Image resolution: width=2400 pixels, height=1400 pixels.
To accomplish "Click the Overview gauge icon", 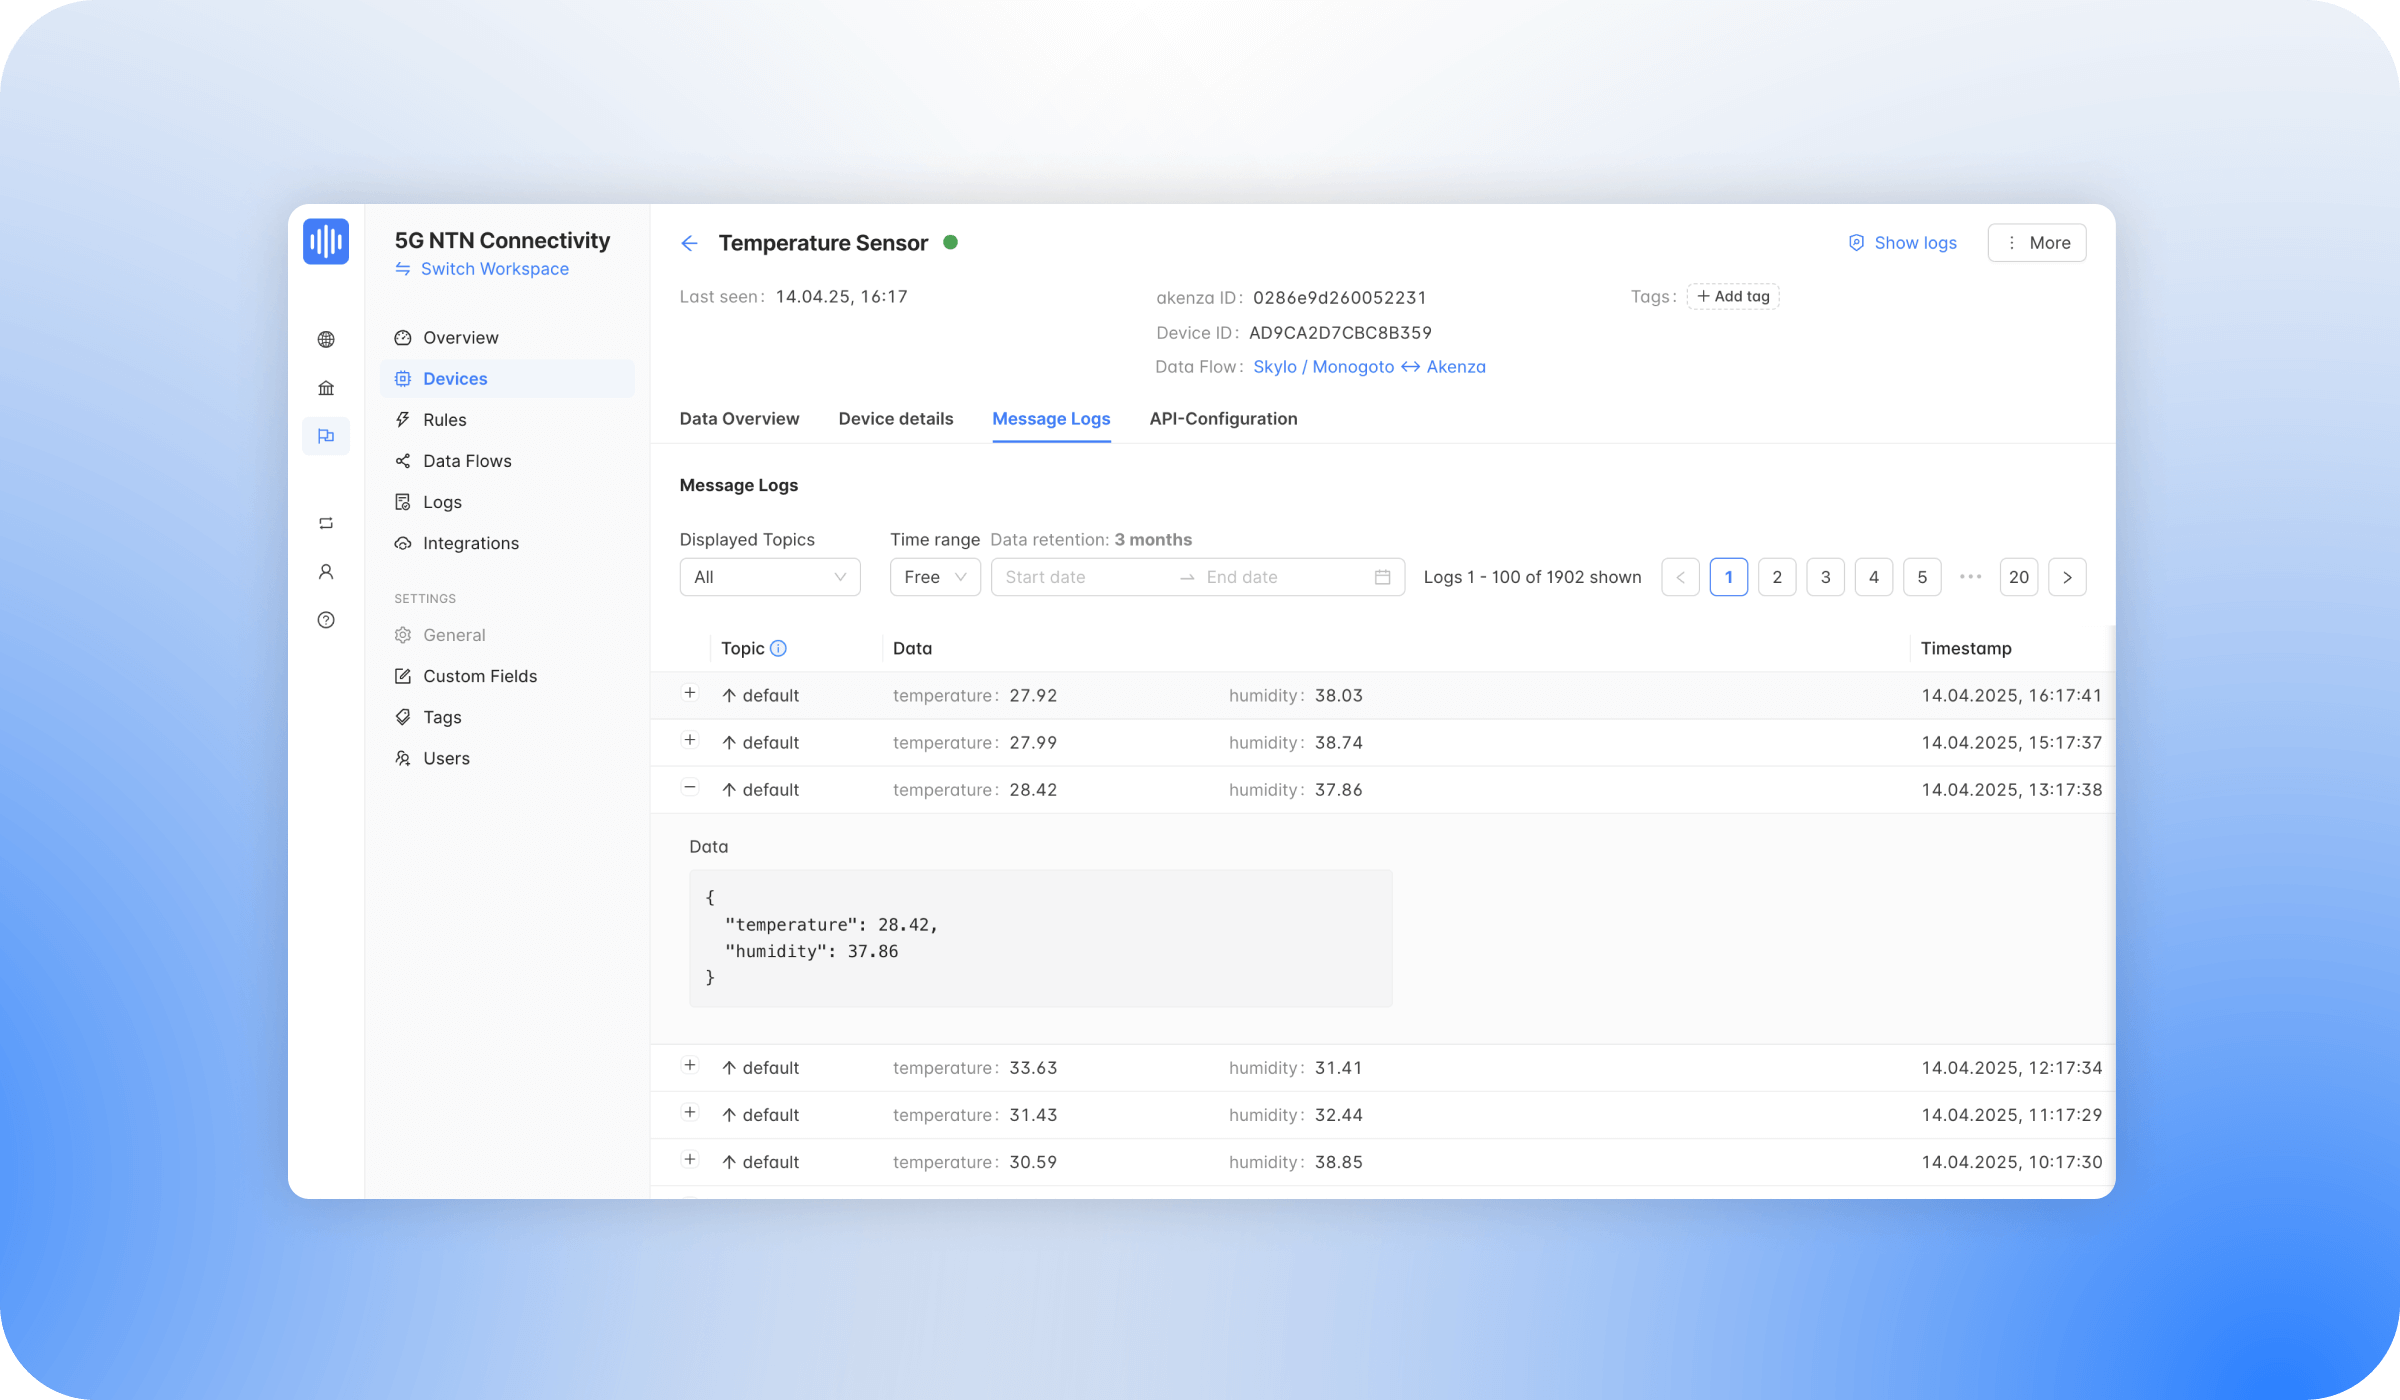I will (x=403, y=338).
